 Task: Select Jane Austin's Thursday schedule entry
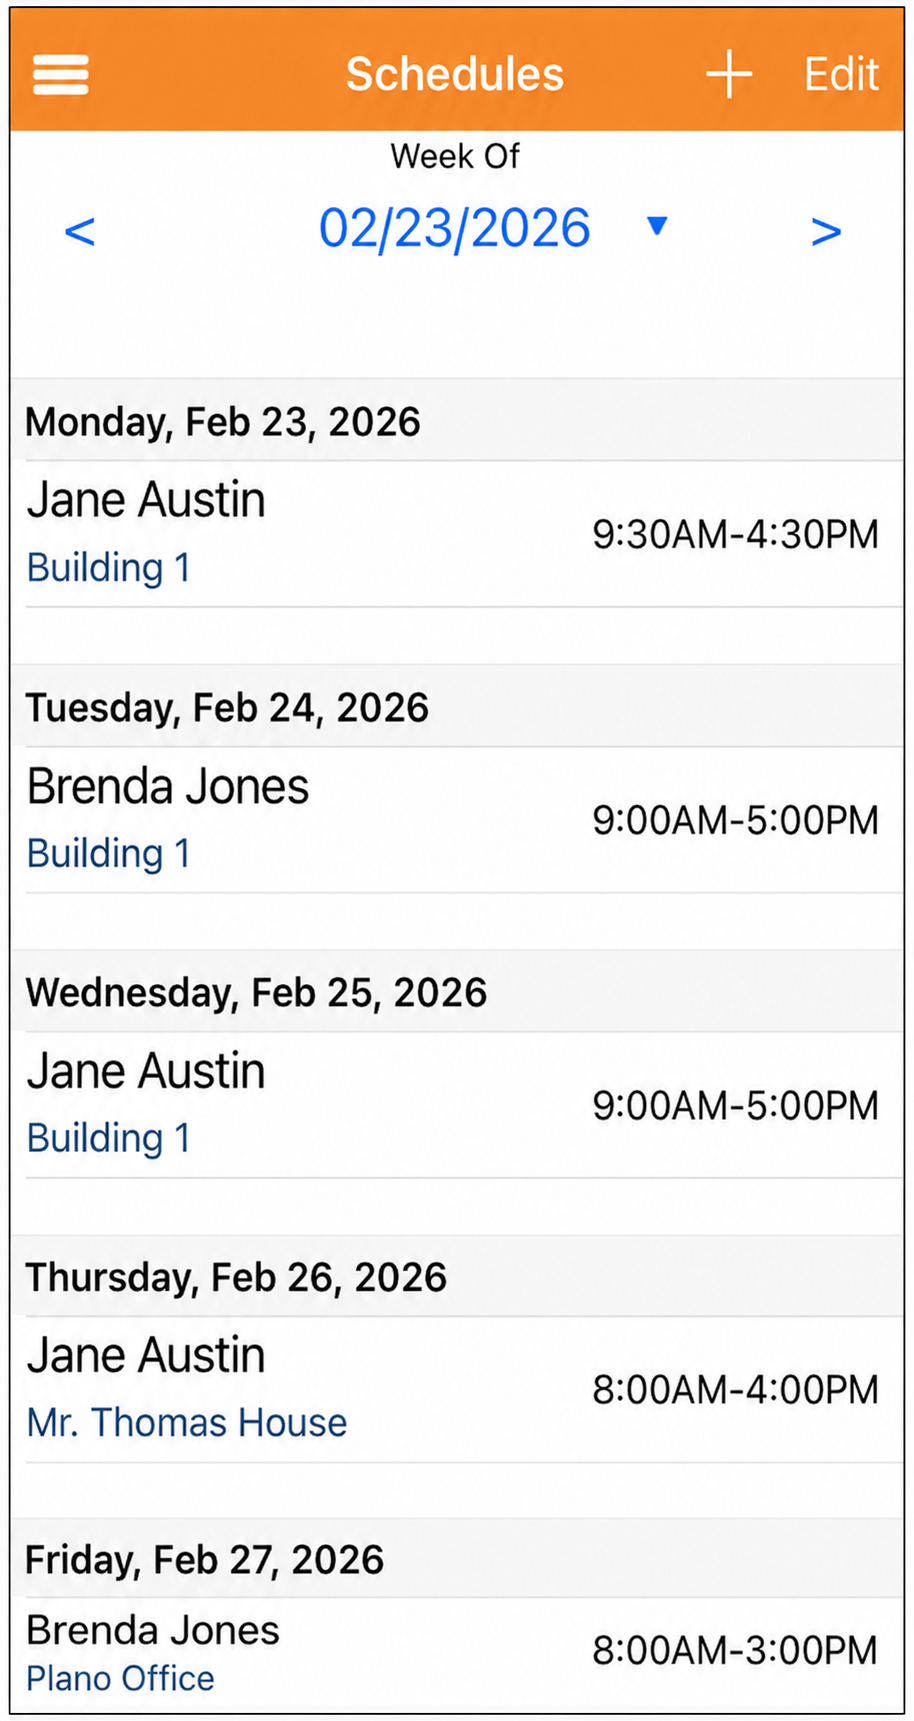click(457, 1390)
